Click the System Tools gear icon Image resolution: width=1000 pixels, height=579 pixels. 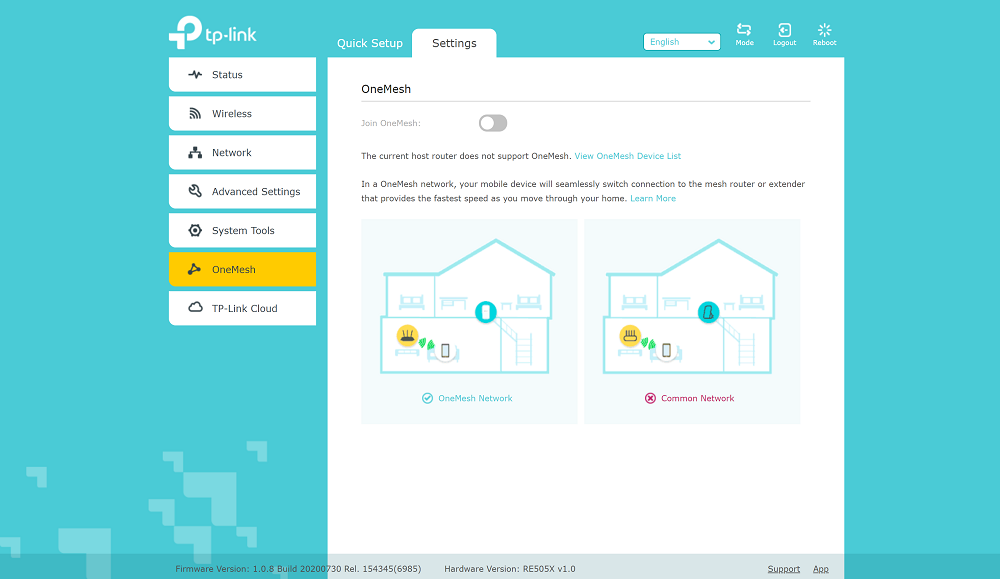coord(195,230)
